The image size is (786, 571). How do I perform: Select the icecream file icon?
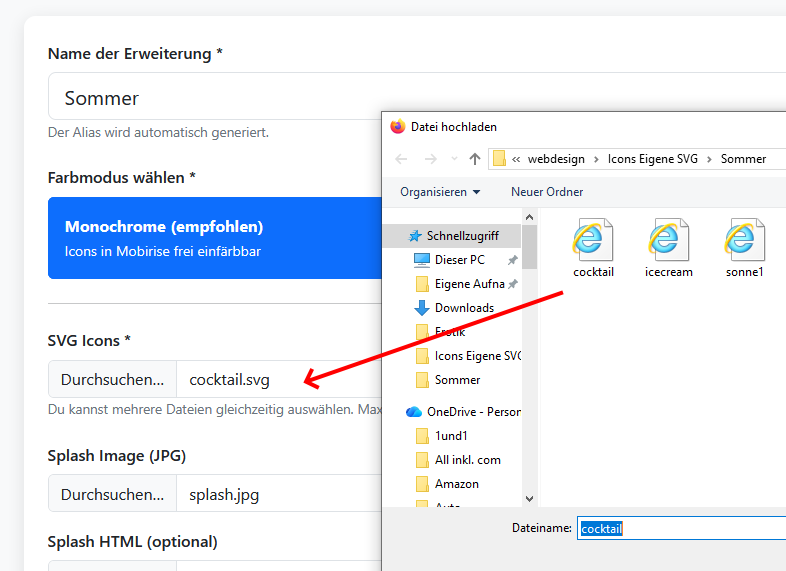click(668, 241)
